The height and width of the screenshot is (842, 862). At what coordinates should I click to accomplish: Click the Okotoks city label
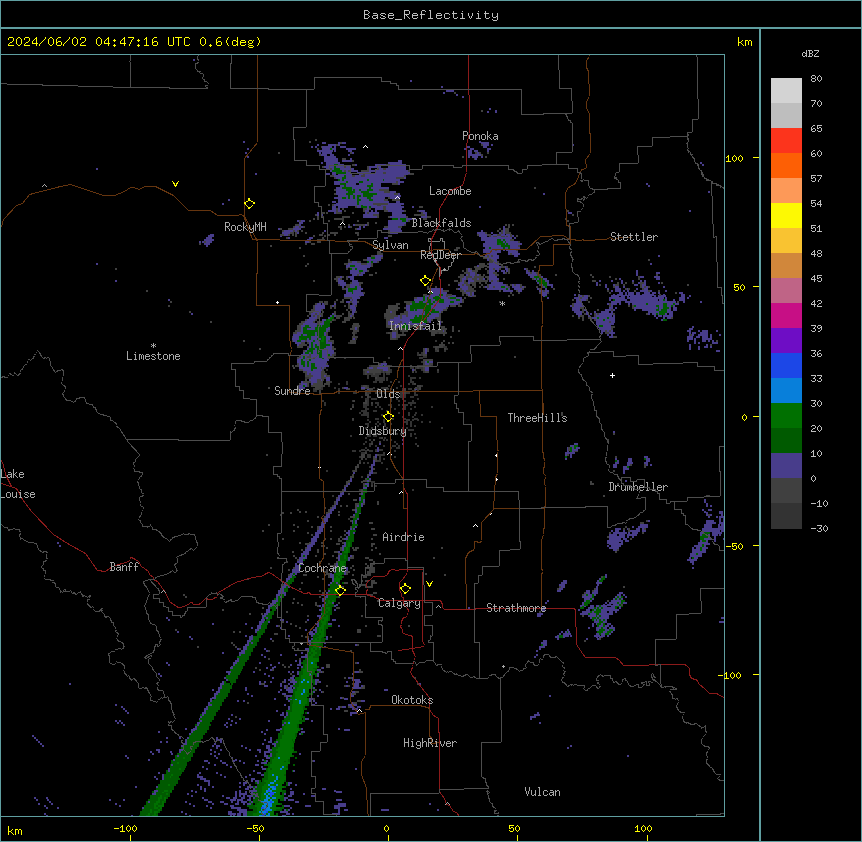point(412,700)
